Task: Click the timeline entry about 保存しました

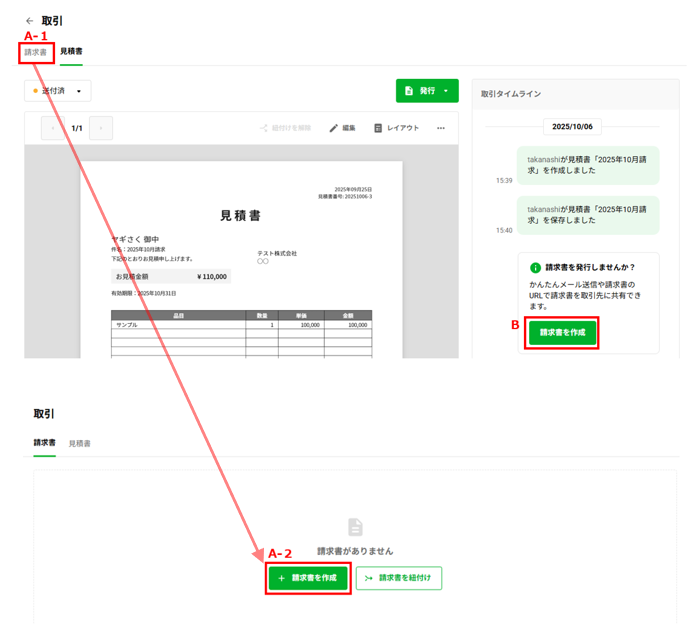Action: (x=588, y=215)
